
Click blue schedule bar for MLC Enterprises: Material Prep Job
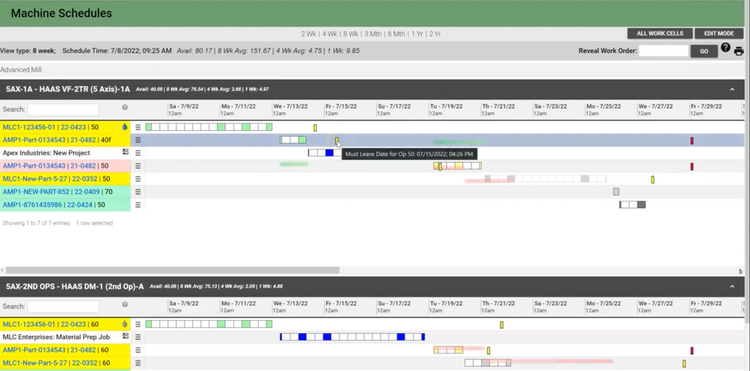(x=352, y=337)
